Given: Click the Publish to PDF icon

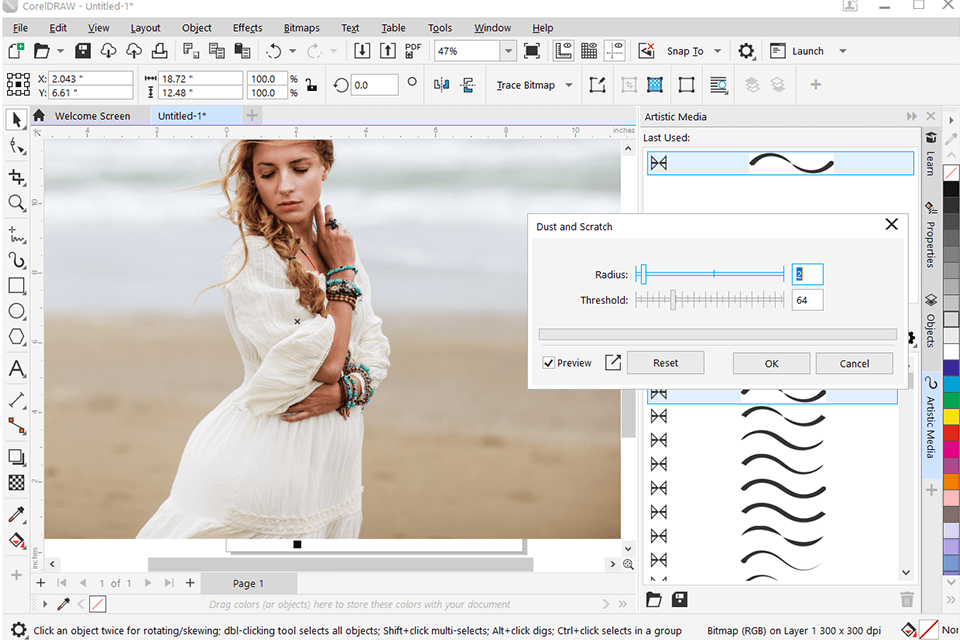Looking at the screenshot, I should point(412,51).
